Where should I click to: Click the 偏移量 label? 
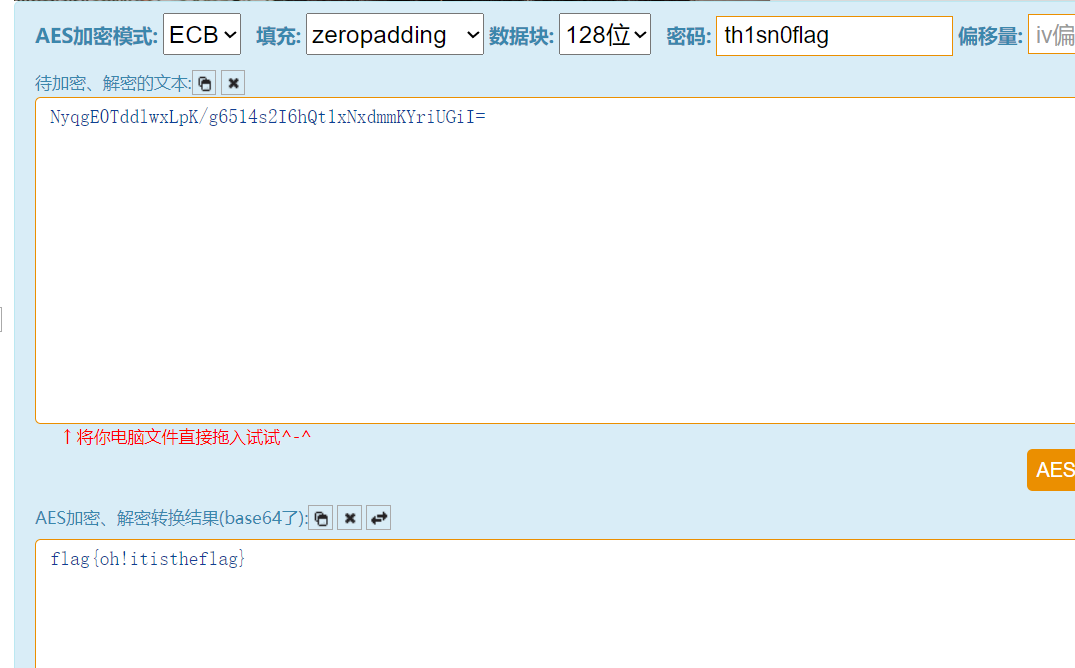[x=990, y=36]
